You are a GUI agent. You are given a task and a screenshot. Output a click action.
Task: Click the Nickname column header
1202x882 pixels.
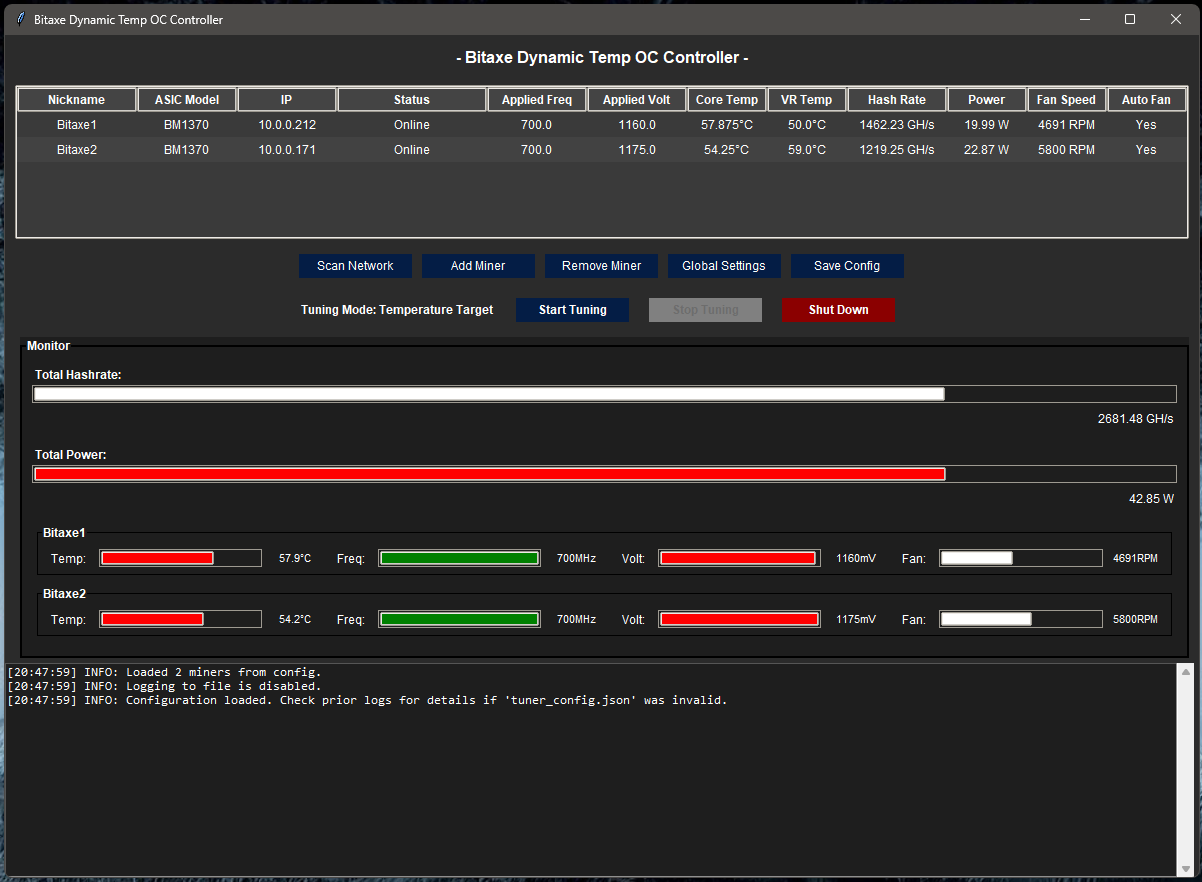click(76, 100)
